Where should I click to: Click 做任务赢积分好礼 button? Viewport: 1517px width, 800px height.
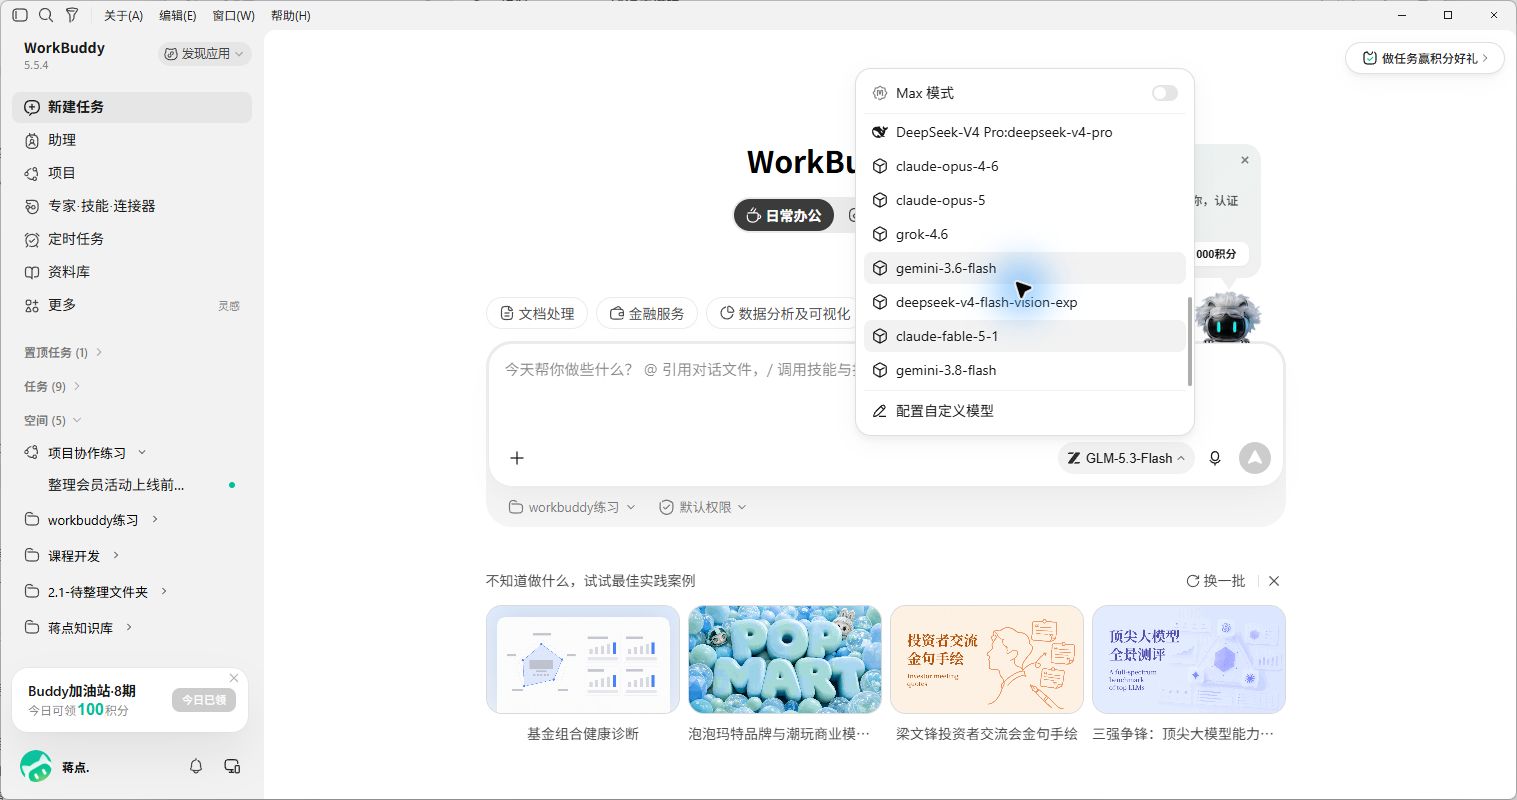pyautogui.click(x=1425, y=58)
